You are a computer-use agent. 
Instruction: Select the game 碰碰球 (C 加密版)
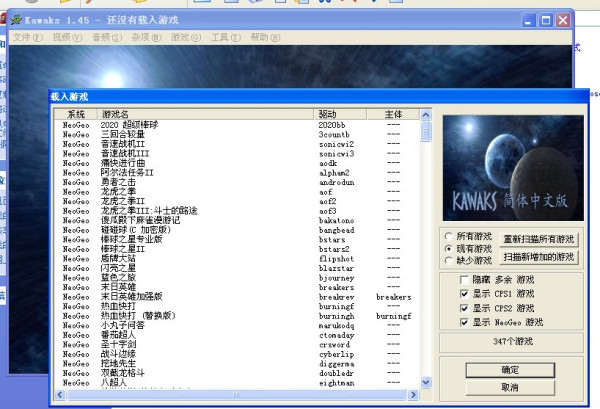135,230
